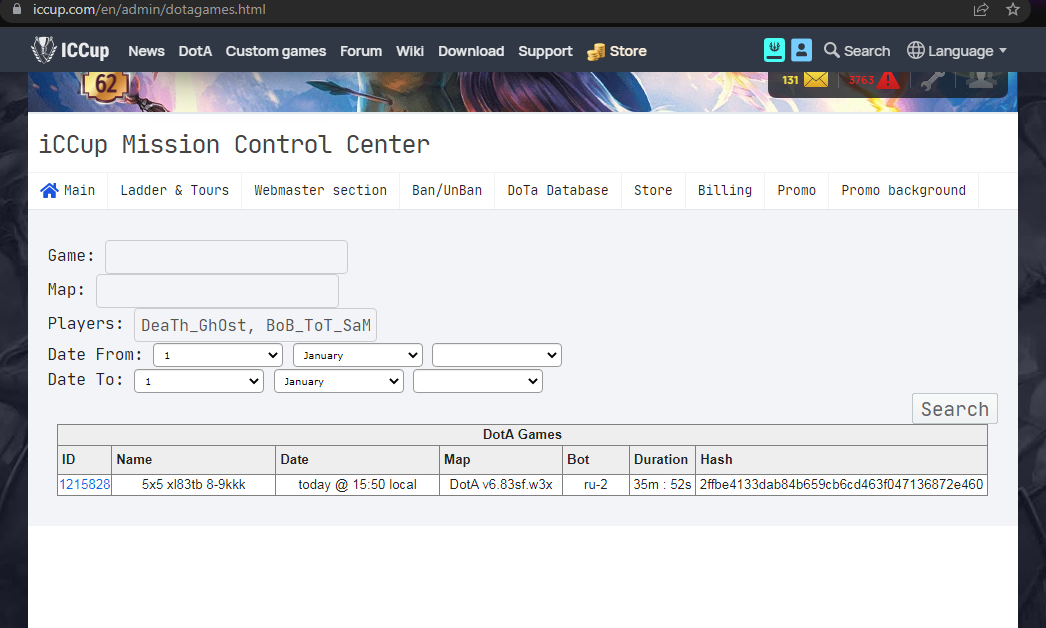Image resolution: width=1046 pixels, height=628 pixels.
Task: Click the Hash column header
Action: [841, 460]
